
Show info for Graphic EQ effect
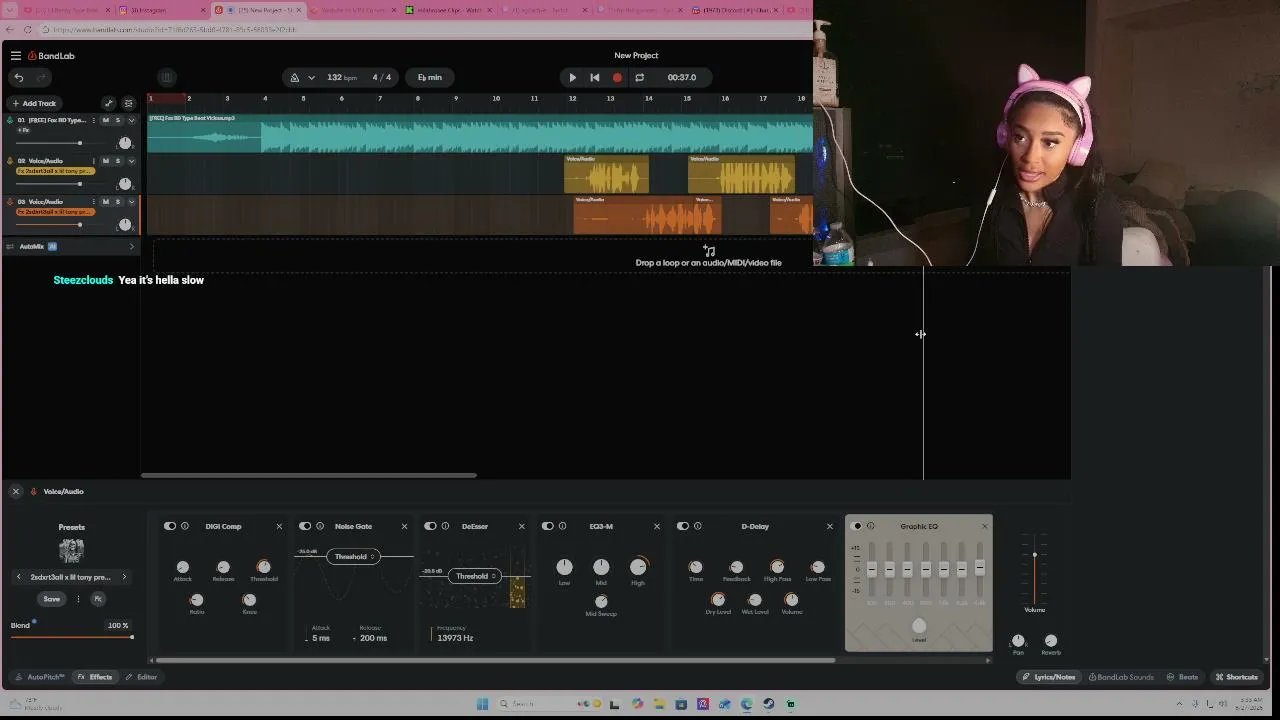pyautogui.click(x=870, y=526)
